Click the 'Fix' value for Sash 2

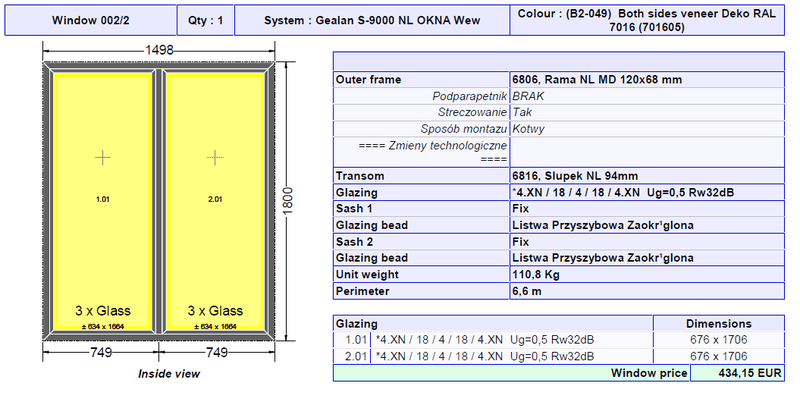coord(521,242)
